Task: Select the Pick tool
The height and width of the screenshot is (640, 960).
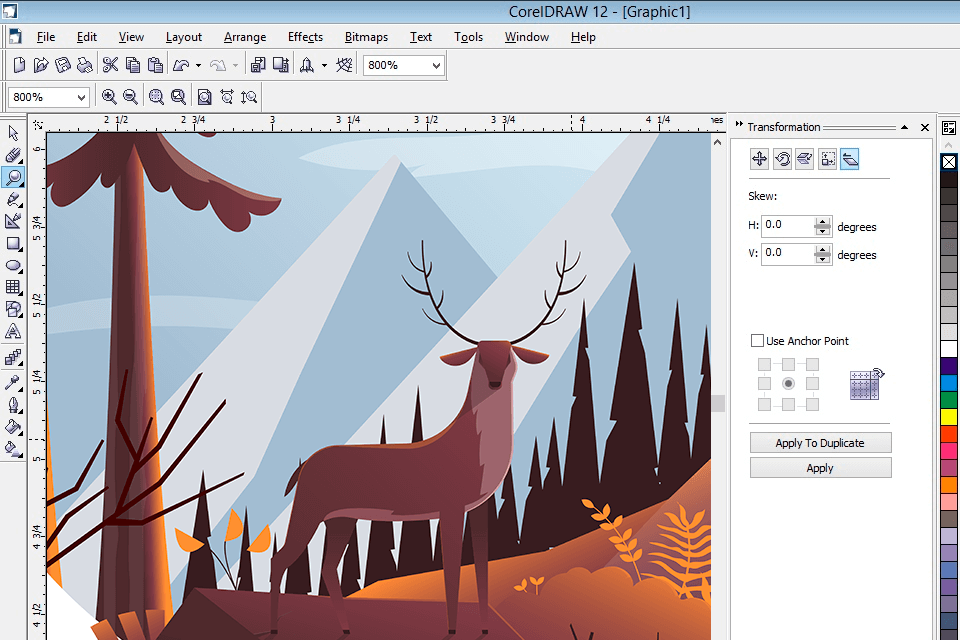Action: click(x=14, y=133)
